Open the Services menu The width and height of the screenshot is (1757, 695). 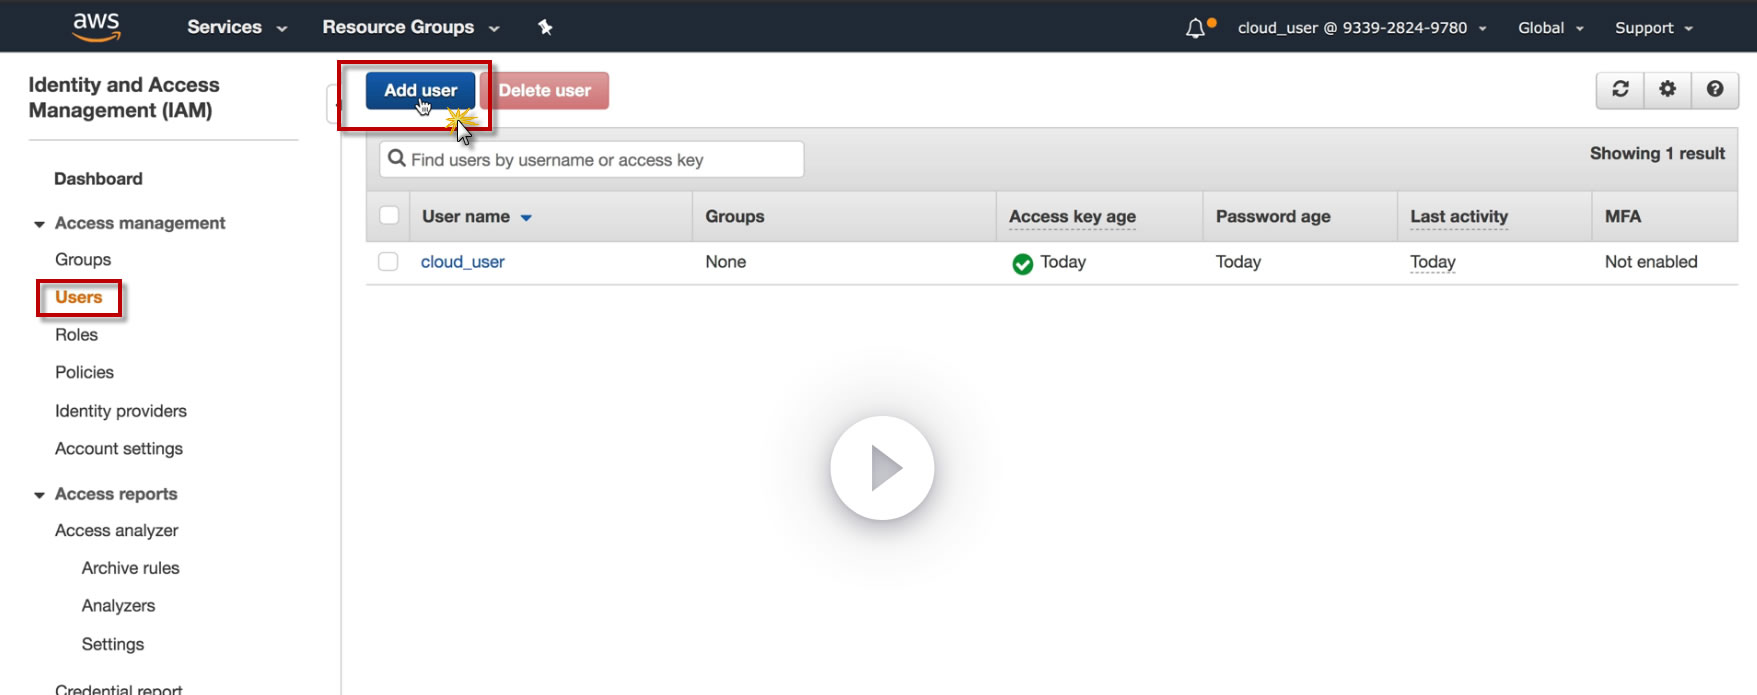pos(237,27)
